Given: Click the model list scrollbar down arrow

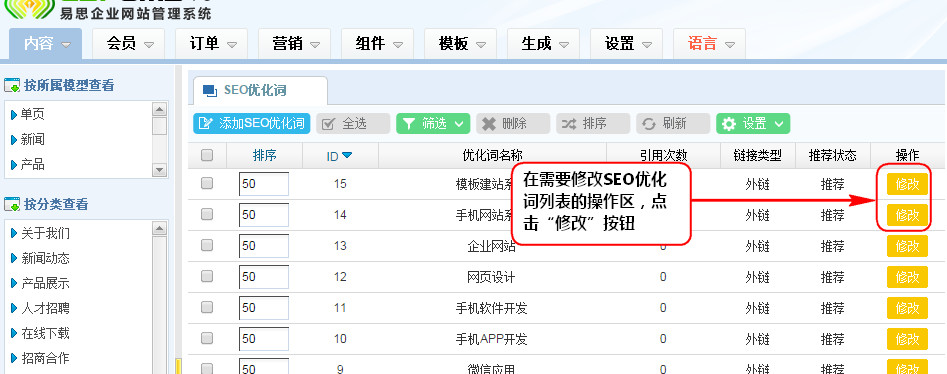Looking at the screenshot, I should tap(159, 170).
